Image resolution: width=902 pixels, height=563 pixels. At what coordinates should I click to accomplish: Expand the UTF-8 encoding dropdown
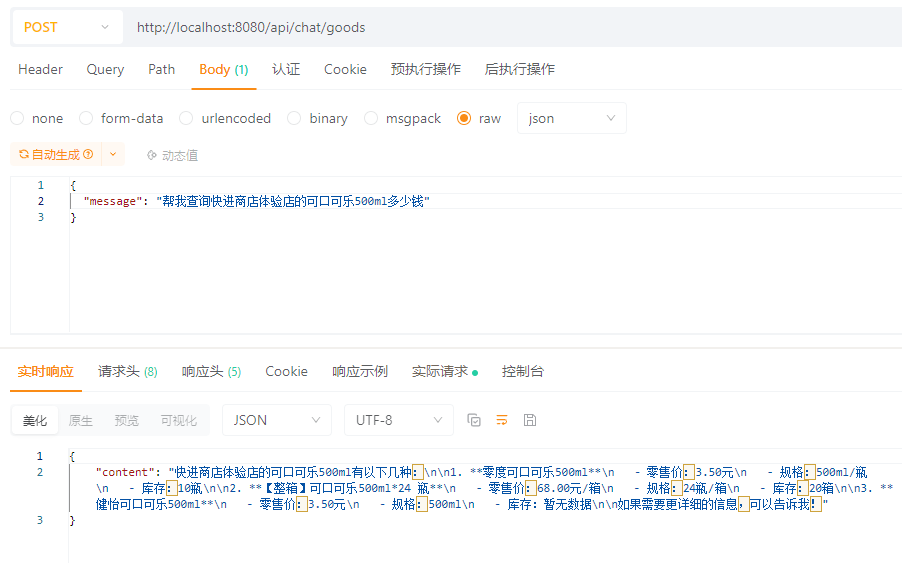tap(398, 420)
